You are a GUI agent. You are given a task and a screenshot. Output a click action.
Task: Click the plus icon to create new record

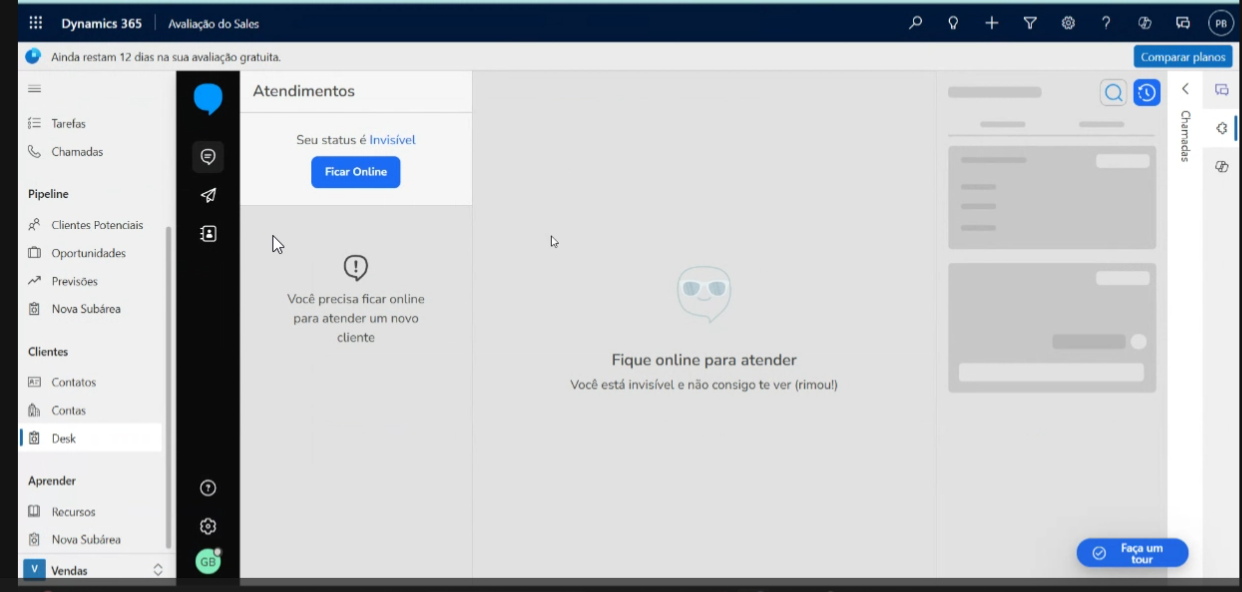pos(991,23)
